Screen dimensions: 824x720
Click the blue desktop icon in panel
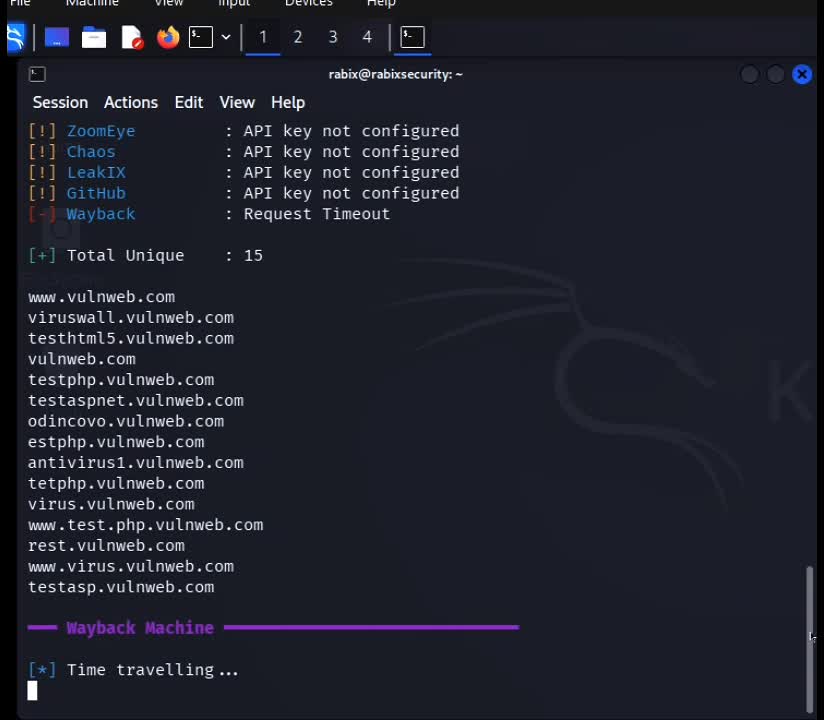pyautogui.click(x=57, y=37)
